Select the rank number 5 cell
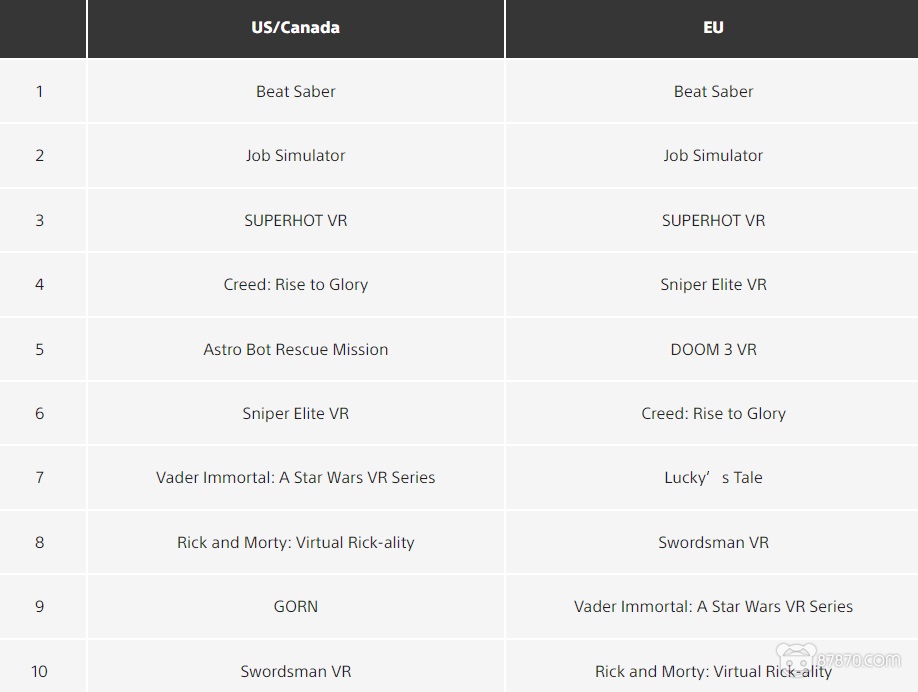Viewport: 918px width, 692px height. 40,349
